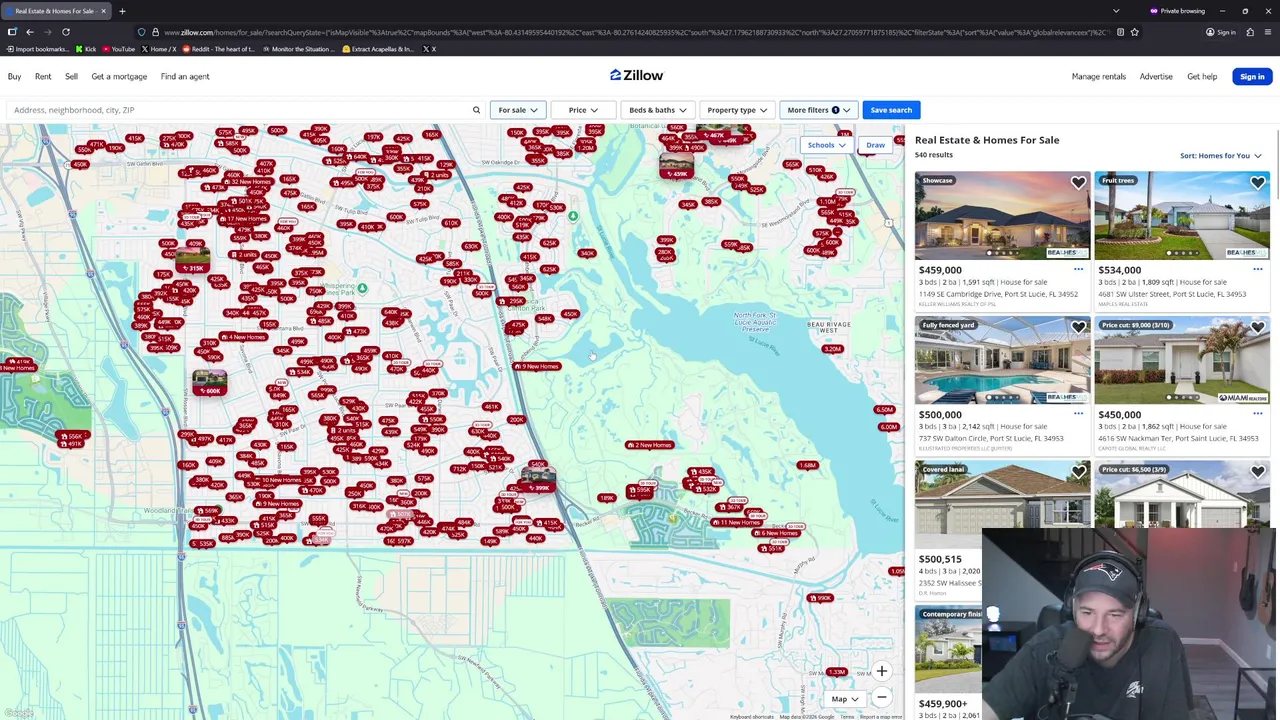Save the $459,000 home with heart icon
The height and width of the screenshot is (720, 1280).
coord(1078,183)
